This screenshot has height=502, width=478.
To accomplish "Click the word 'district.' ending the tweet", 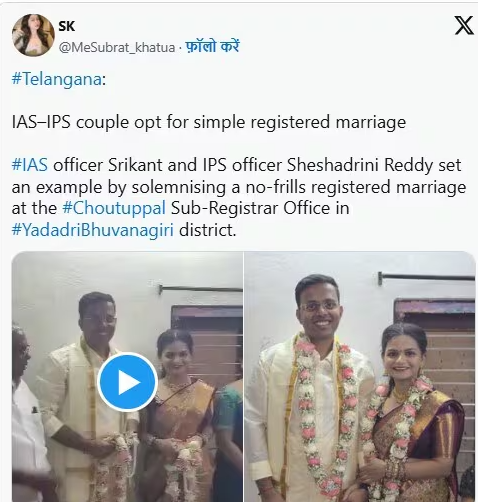I will point(208,230).
